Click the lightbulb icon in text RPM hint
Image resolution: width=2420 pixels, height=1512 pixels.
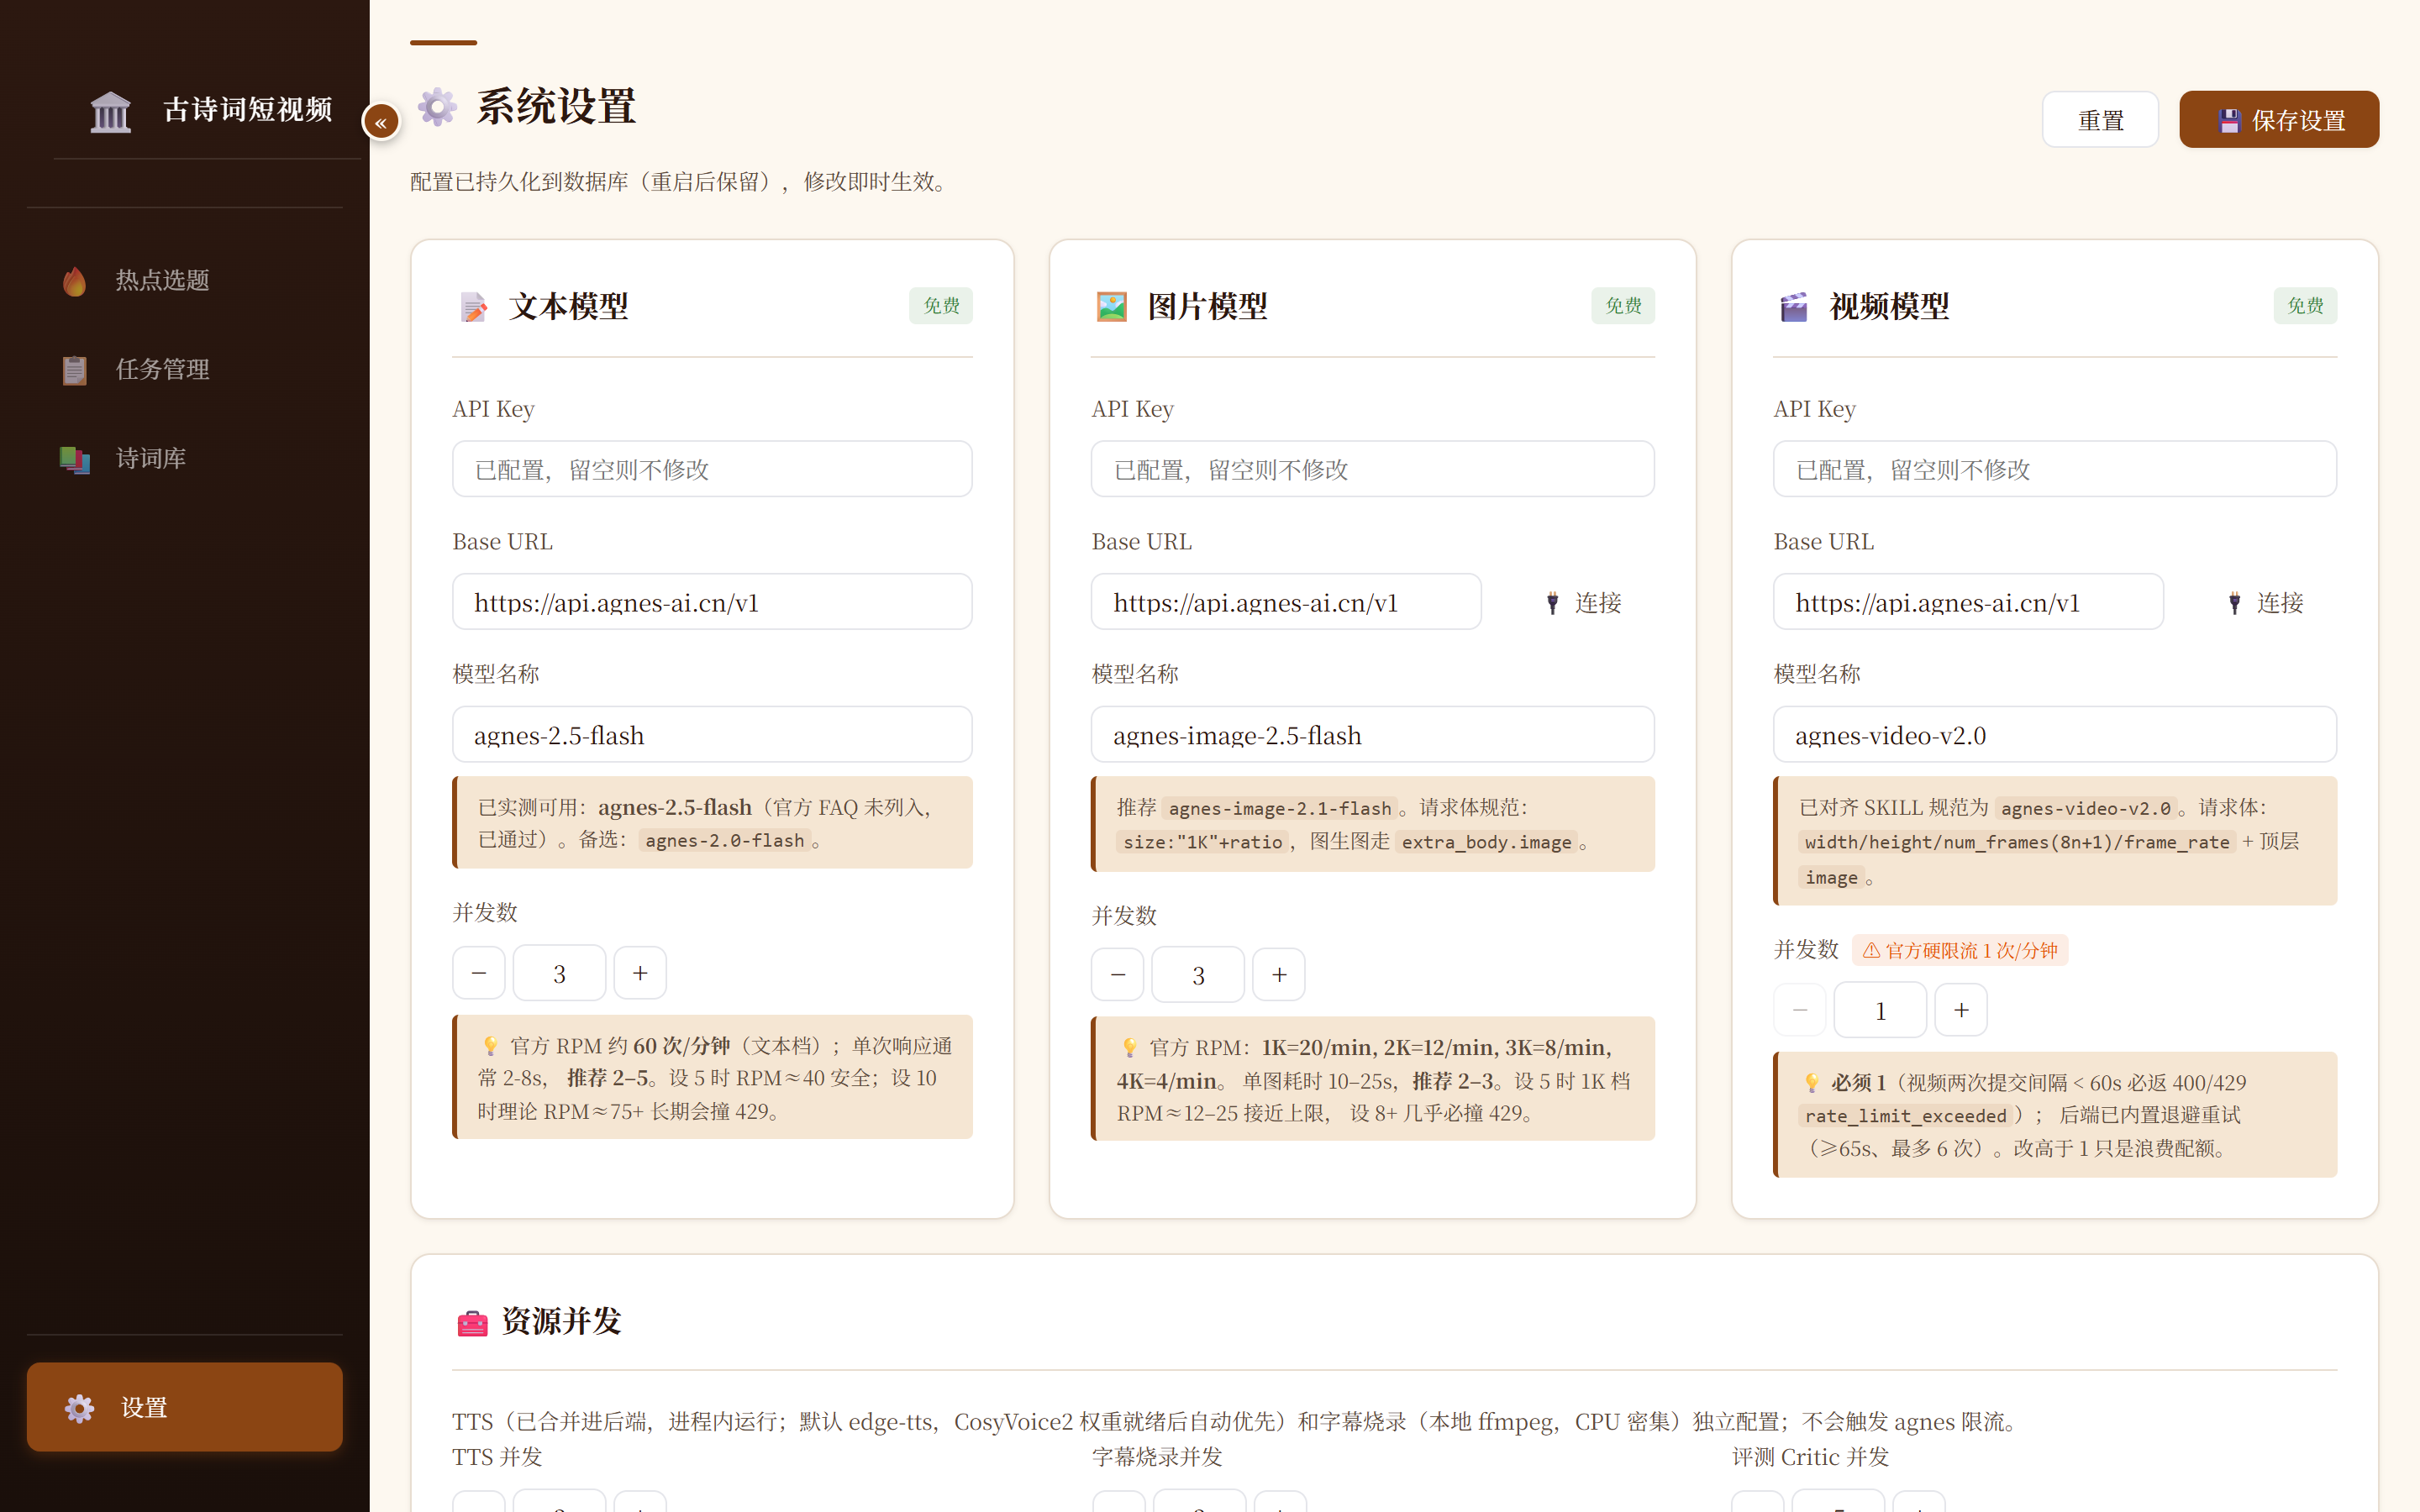(490, 1046)
